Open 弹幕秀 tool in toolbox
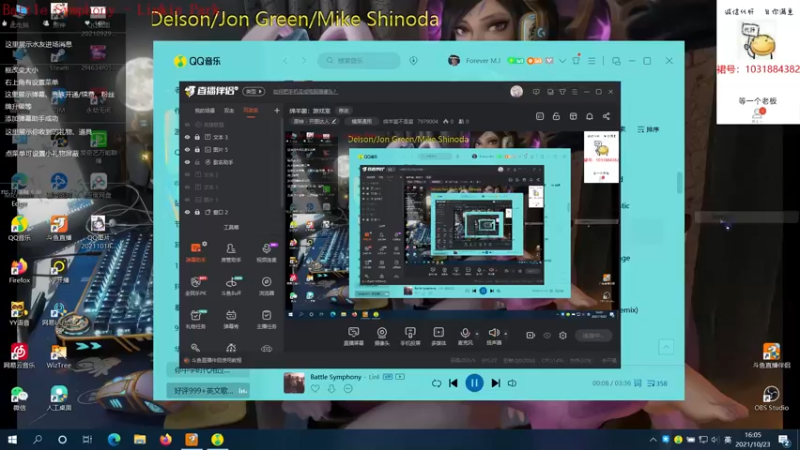This screenshot has width=800, height=450. pyautogui.click(x=231, y=319)
